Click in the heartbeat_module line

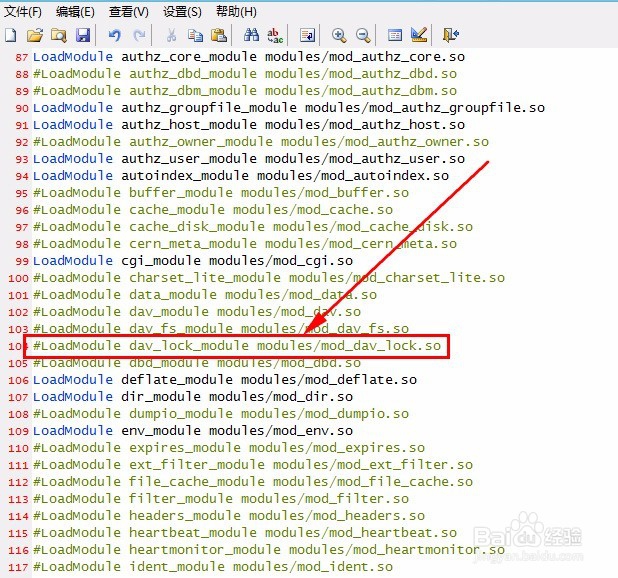click(244, 533)
